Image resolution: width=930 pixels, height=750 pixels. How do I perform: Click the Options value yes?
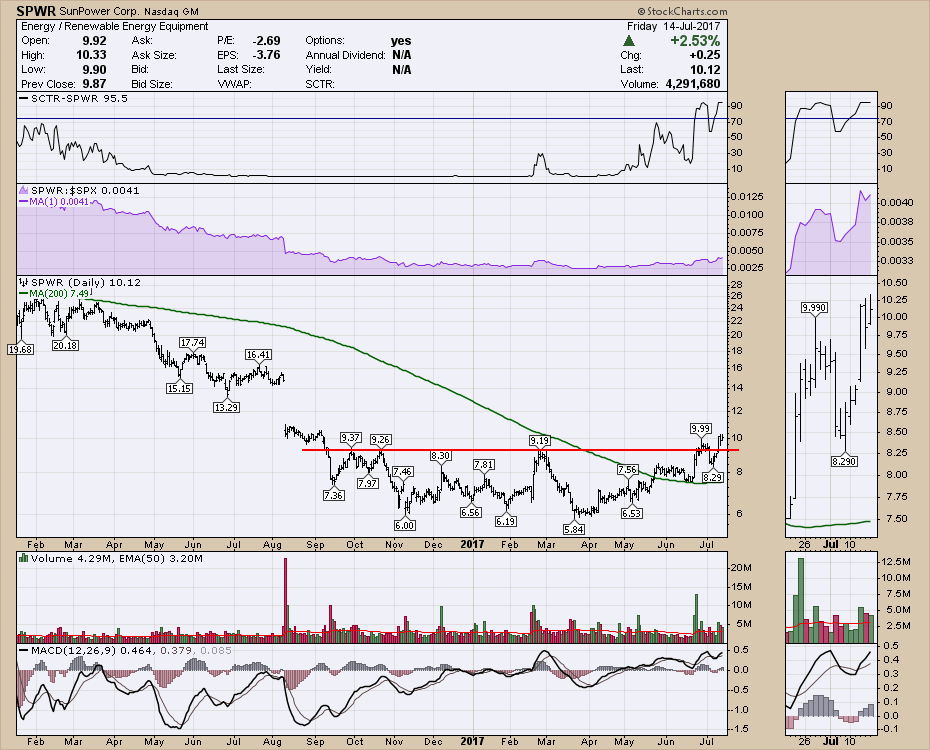pos(401,40)
